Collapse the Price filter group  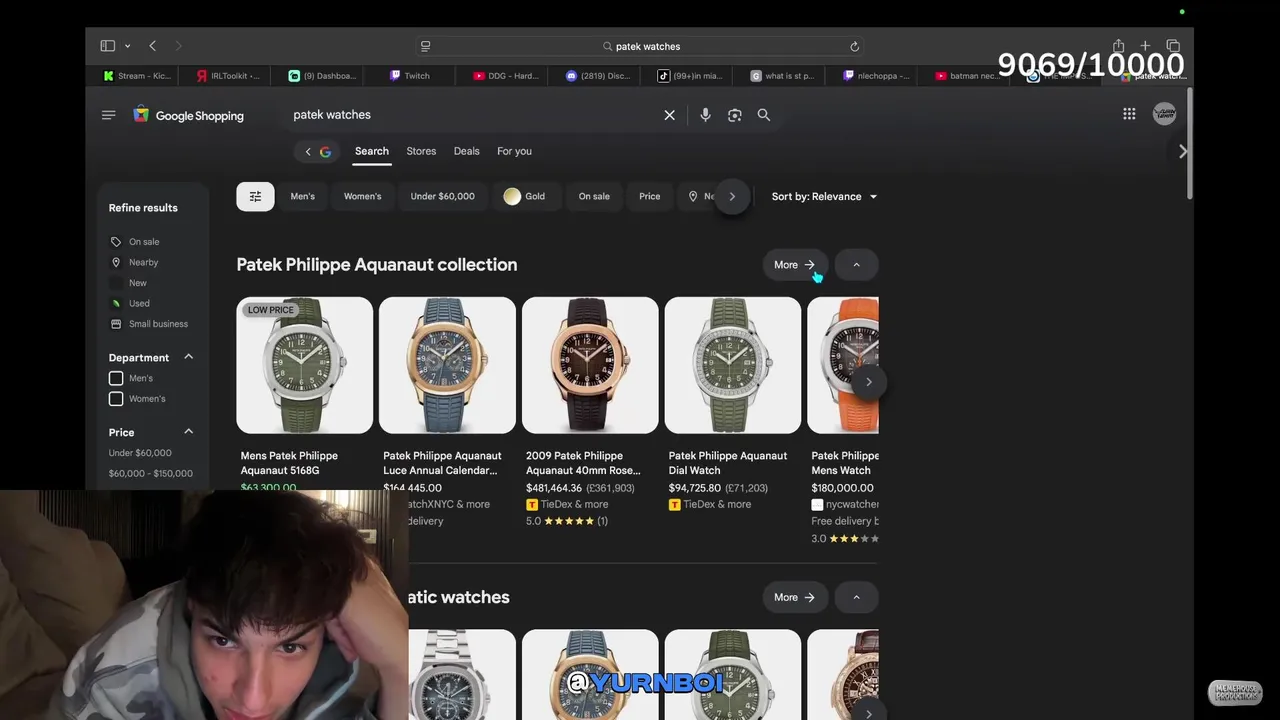coord(188,431)
